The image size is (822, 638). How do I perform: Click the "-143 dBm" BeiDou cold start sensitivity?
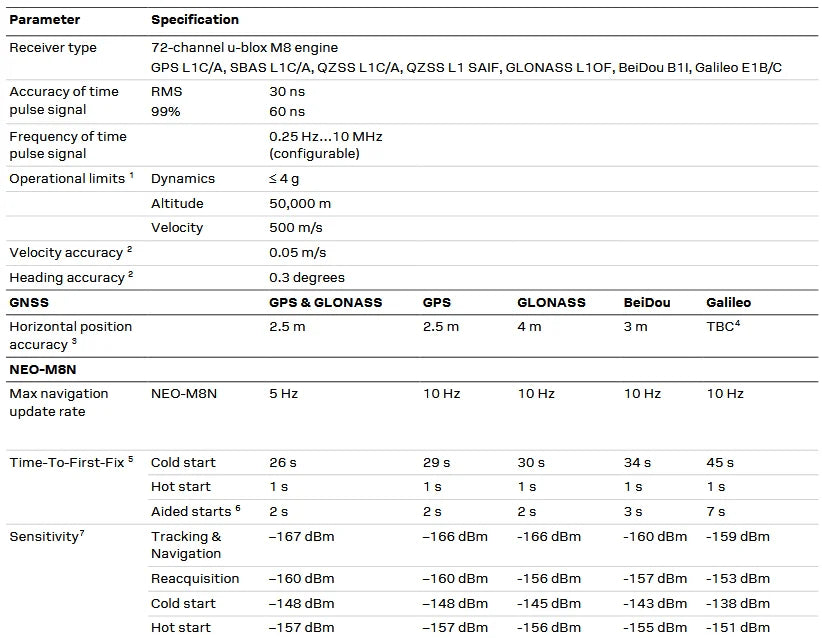[655, 604]
